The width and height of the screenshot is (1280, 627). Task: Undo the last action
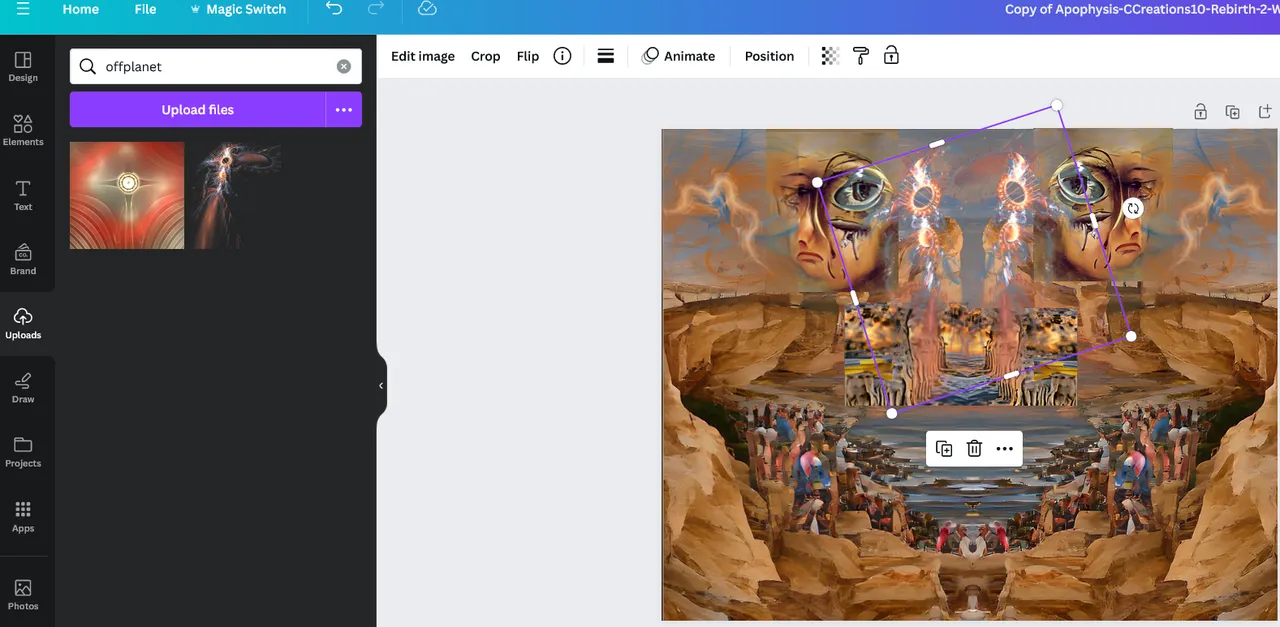tap(334, 9)
